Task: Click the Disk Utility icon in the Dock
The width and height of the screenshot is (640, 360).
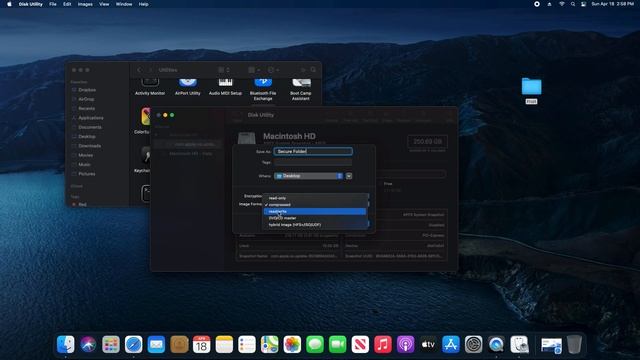Action: click(x=519, y=345)
